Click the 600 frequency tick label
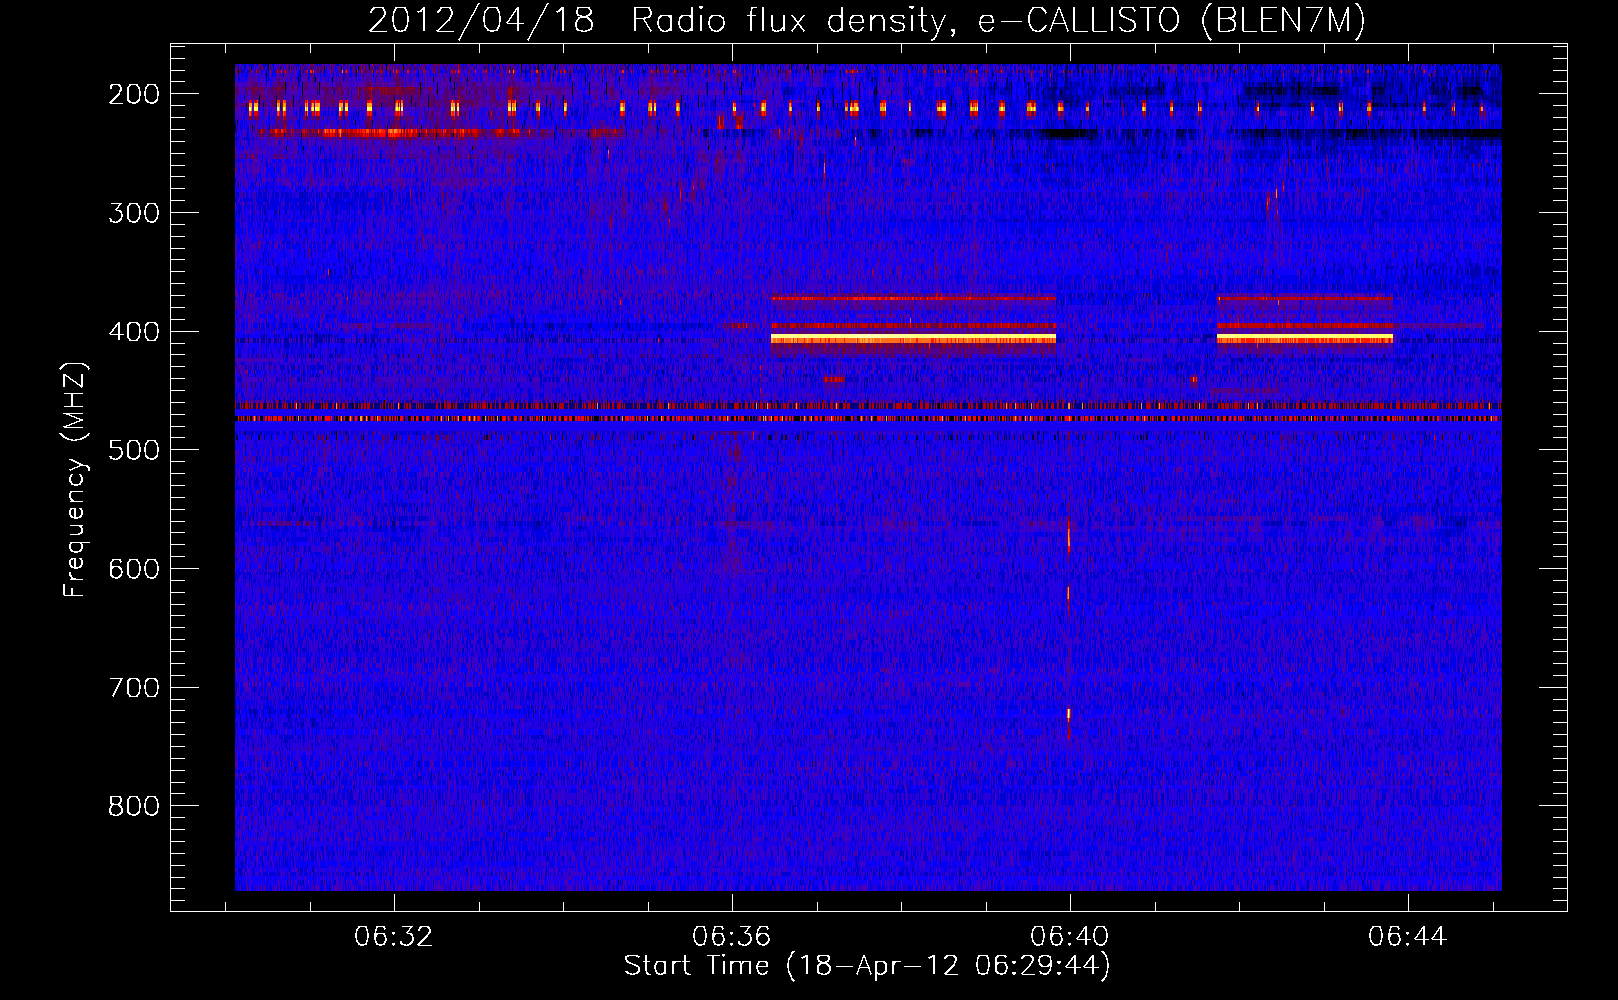1618x1000 pixels. [134, 569]
